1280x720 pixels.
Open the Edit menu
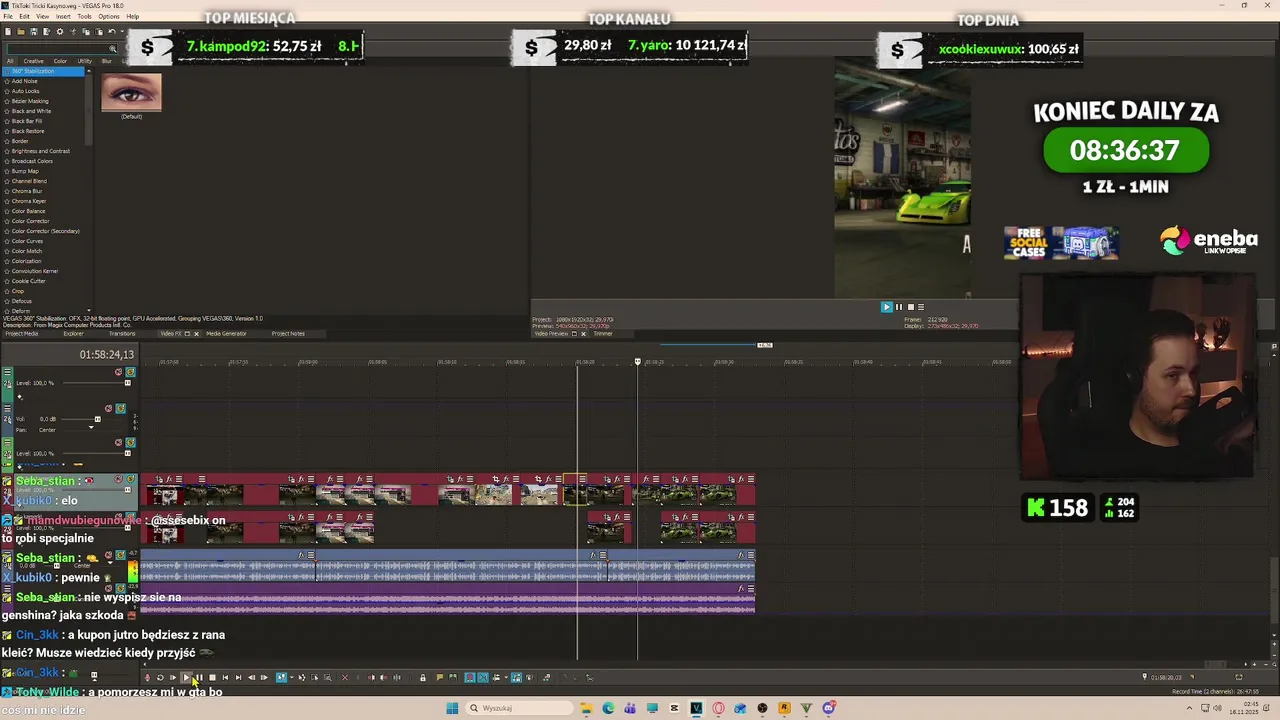pos(24,16)
